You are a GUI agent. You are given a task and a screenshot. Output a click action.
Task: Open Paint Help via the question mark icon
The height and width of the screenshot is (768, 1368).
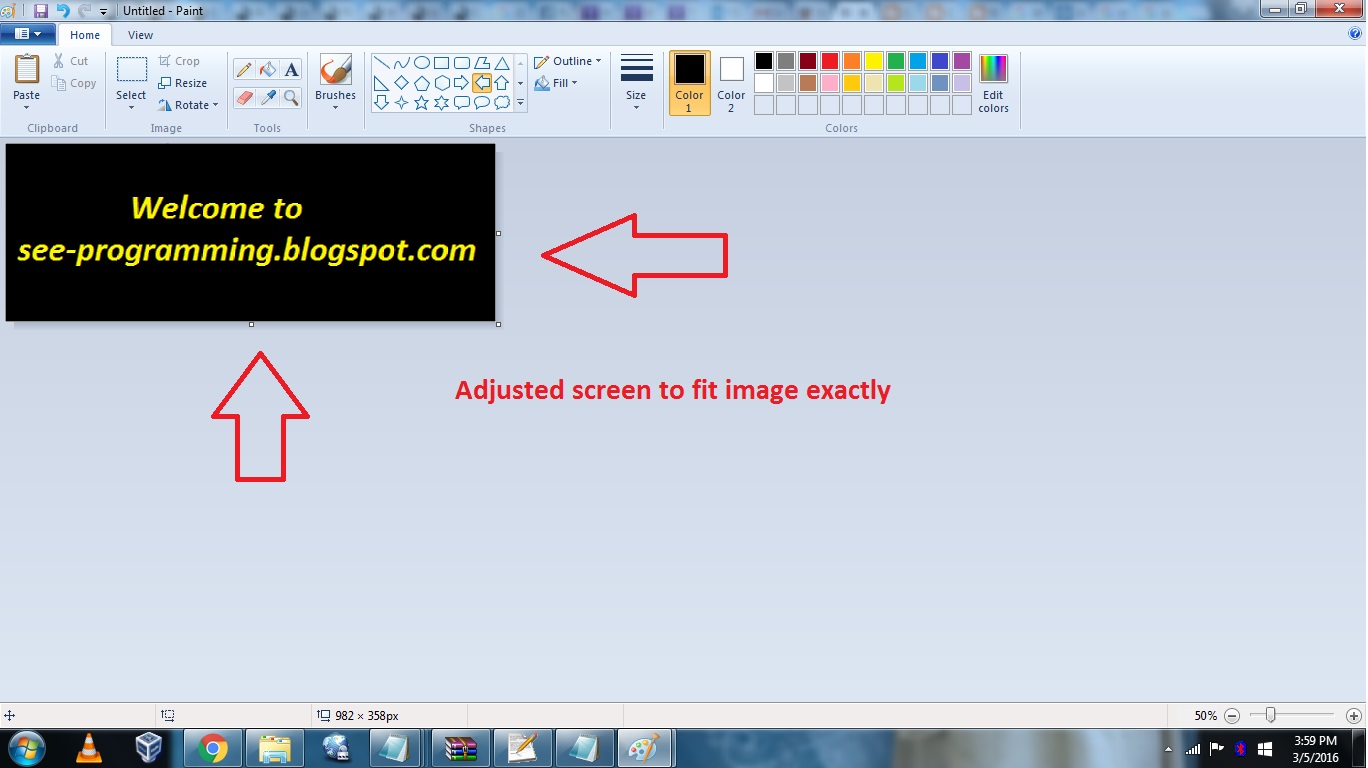[1355, 33]
